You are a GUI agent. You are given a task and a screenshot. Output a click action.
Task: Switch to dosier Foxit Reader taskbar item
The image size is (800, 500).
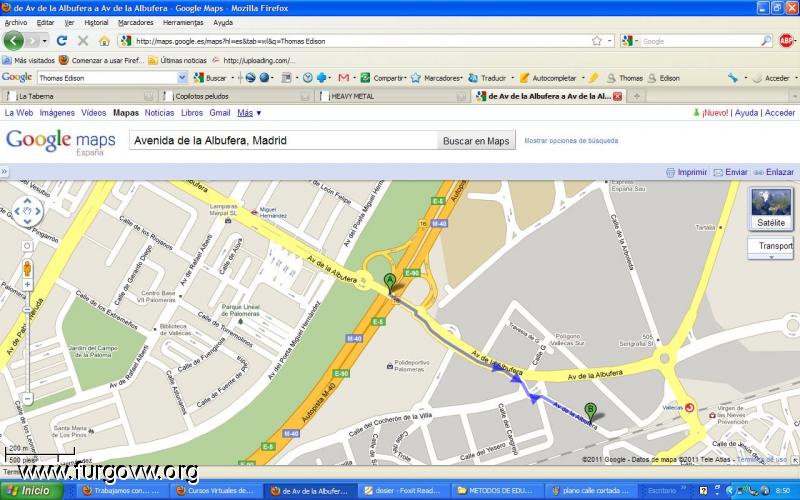click(x=403, y=491)
